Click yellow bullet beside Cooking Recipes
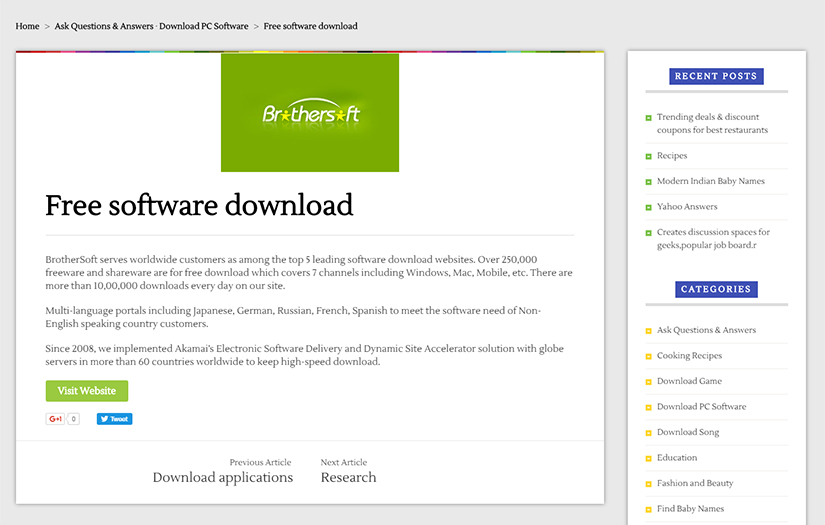The image size is (825, 525). (648, 356)
